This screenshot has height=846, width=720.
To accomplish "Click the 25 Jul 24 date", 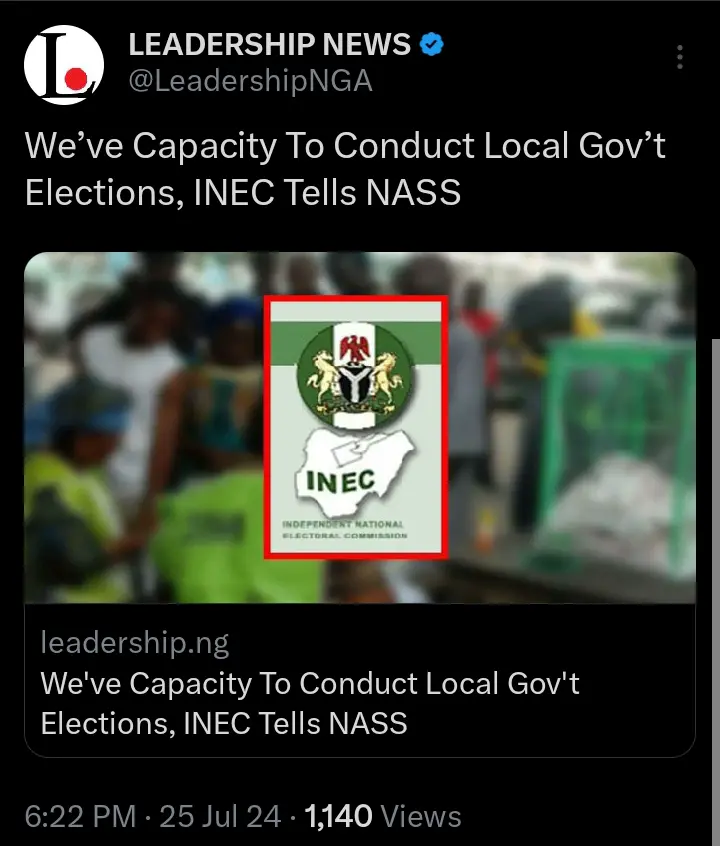I will pos(222,816).
